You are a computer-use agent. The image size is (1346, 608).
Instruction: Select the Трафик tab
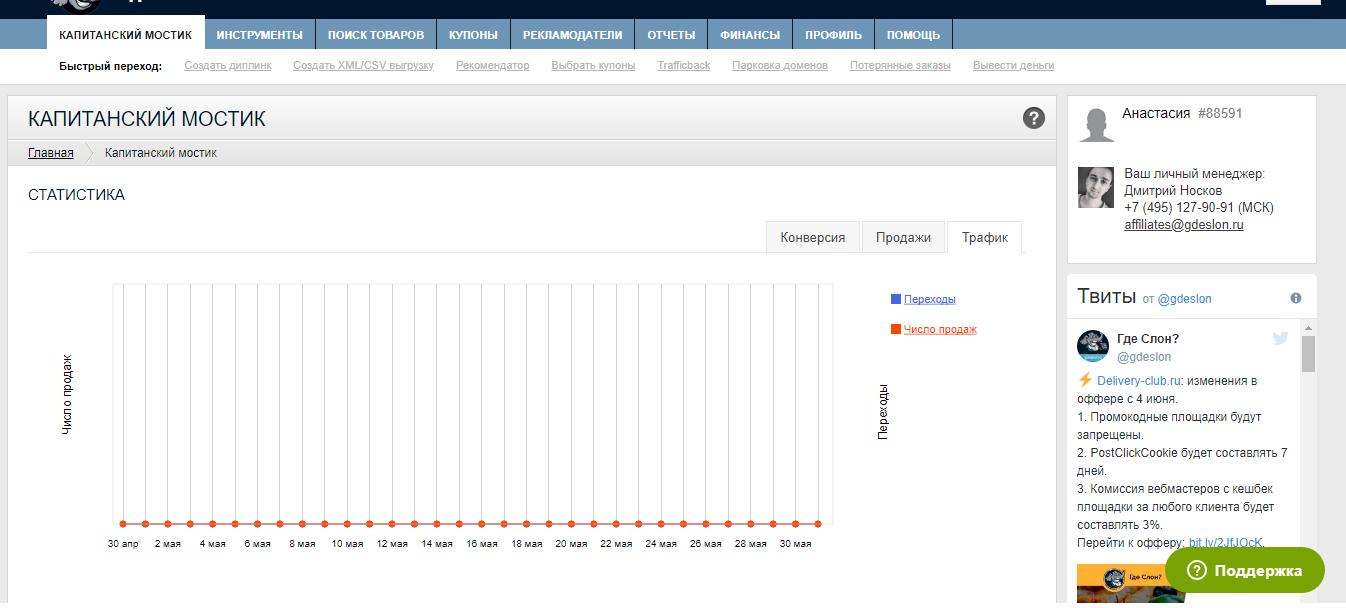984,237
